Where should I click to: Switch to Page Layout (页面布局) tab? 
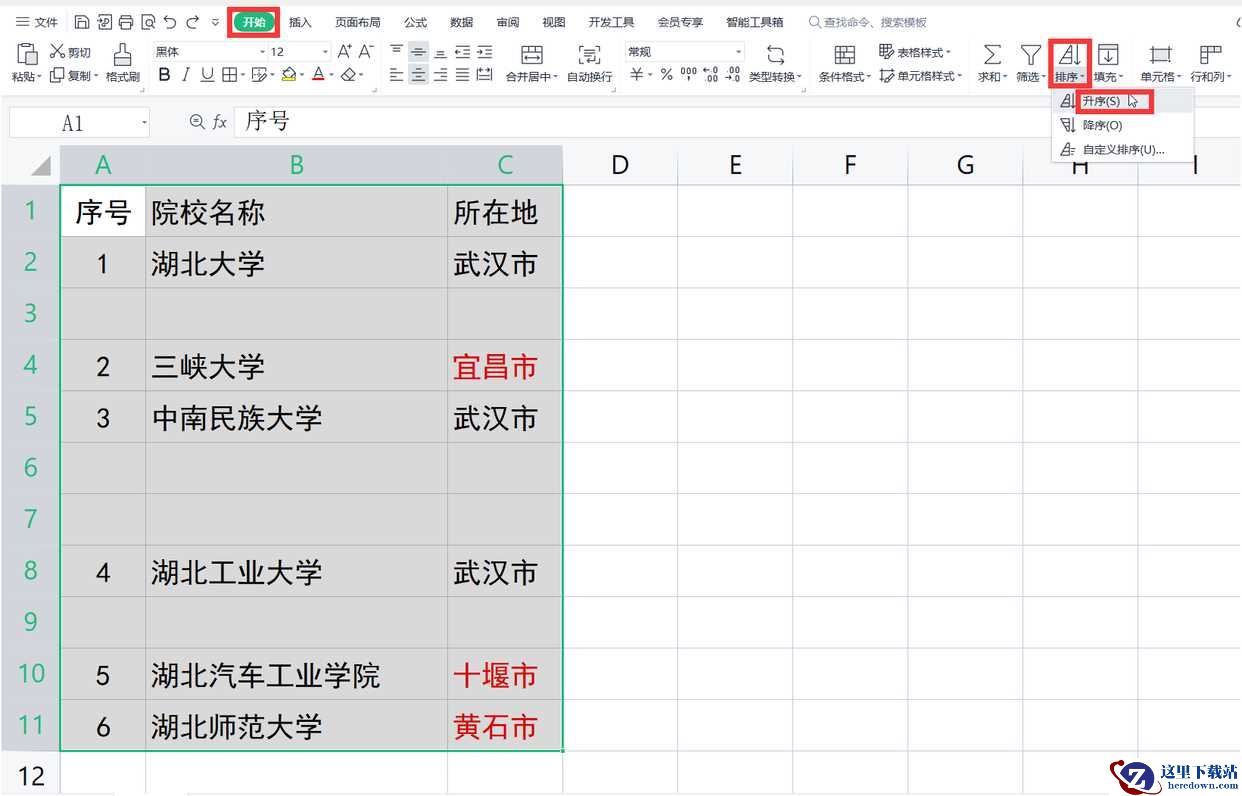click(357, 22)
